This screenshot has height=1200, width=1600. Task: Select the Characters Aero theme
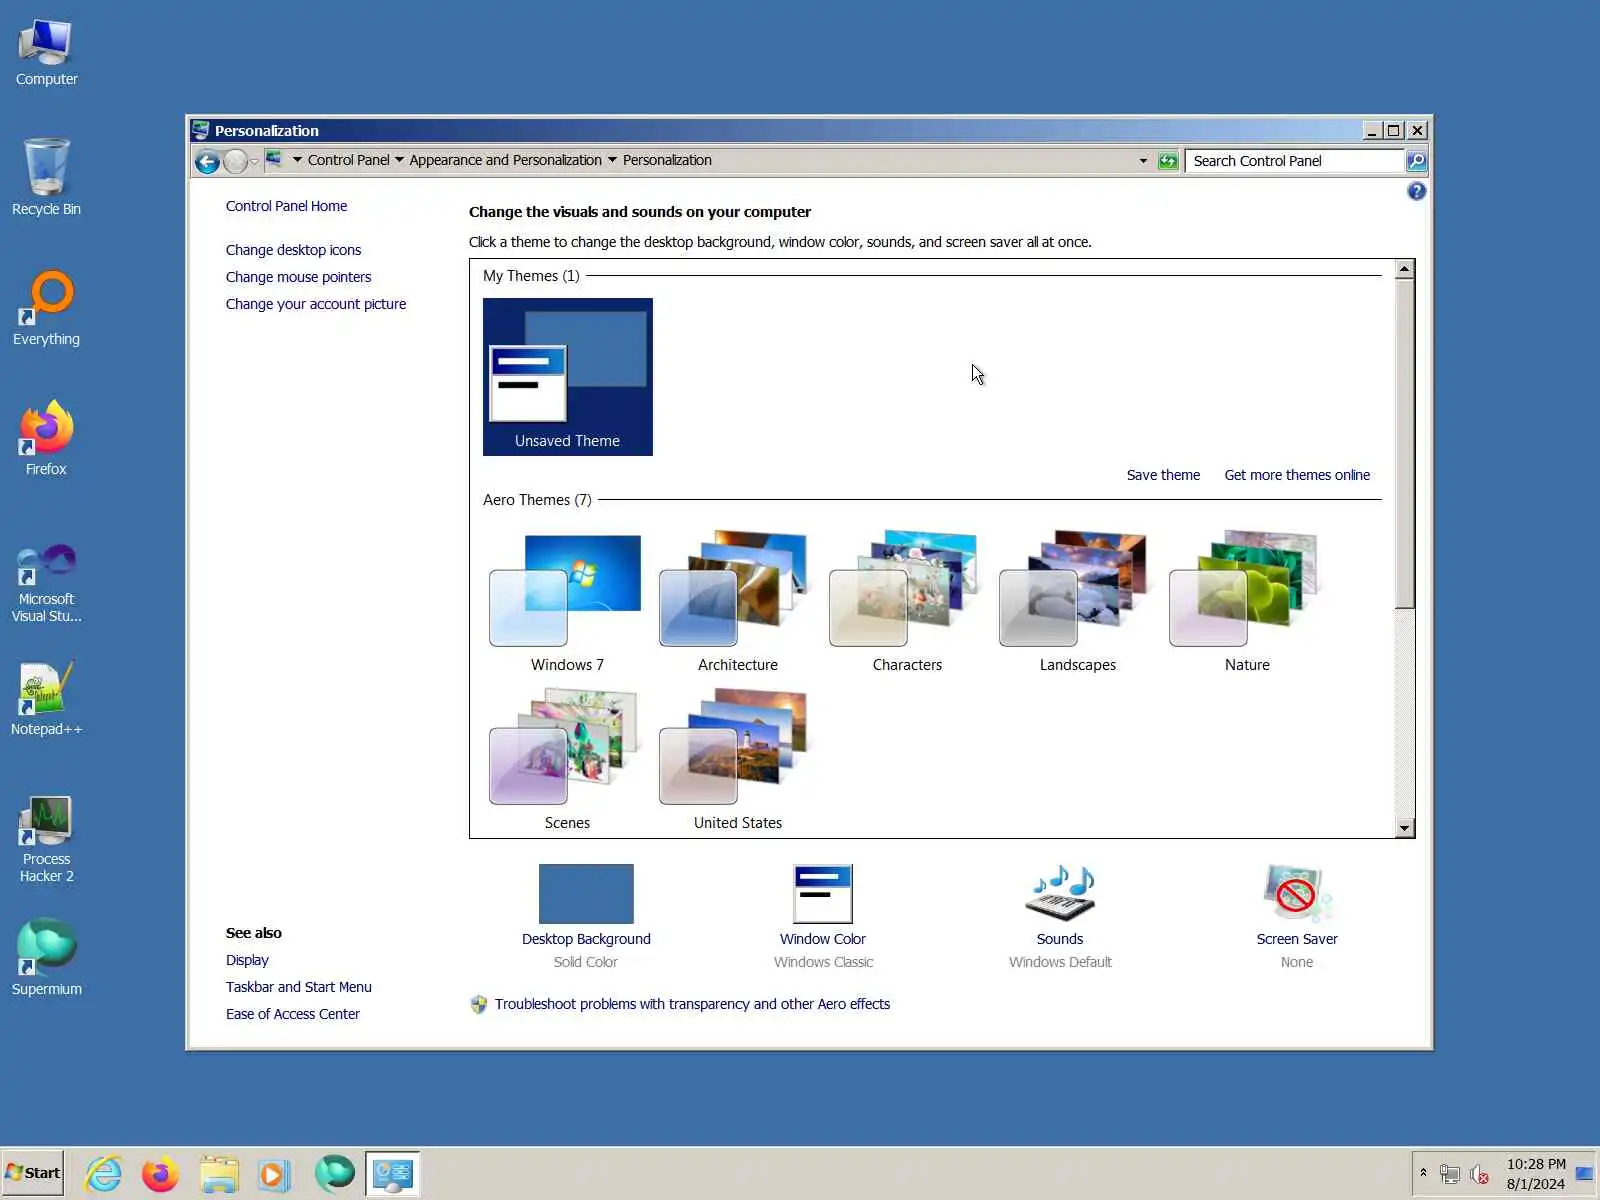[x=907, y=603]
